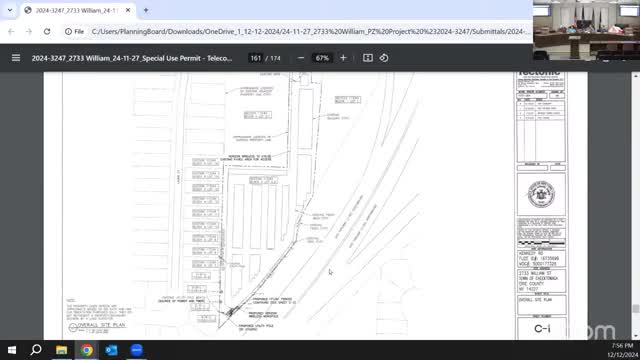
Task: Go back to the previous page
Action: 11,31
